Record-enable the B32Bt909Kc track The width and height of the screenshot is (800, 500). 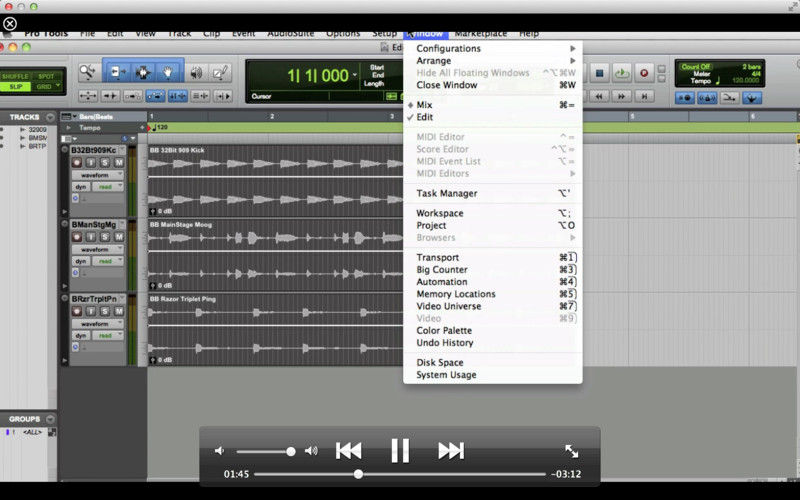coord(77,163)
